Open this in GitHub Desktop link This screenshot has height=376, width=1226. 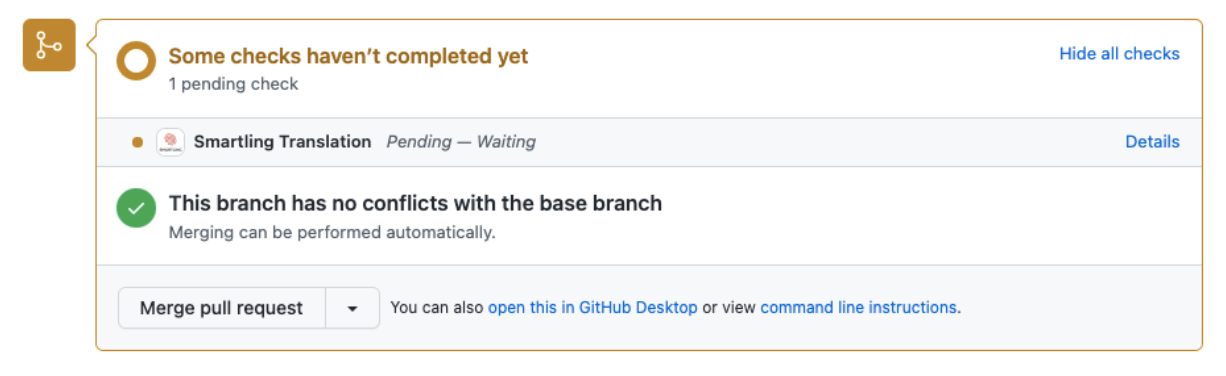pyautogui.click(x=593, y=308)
